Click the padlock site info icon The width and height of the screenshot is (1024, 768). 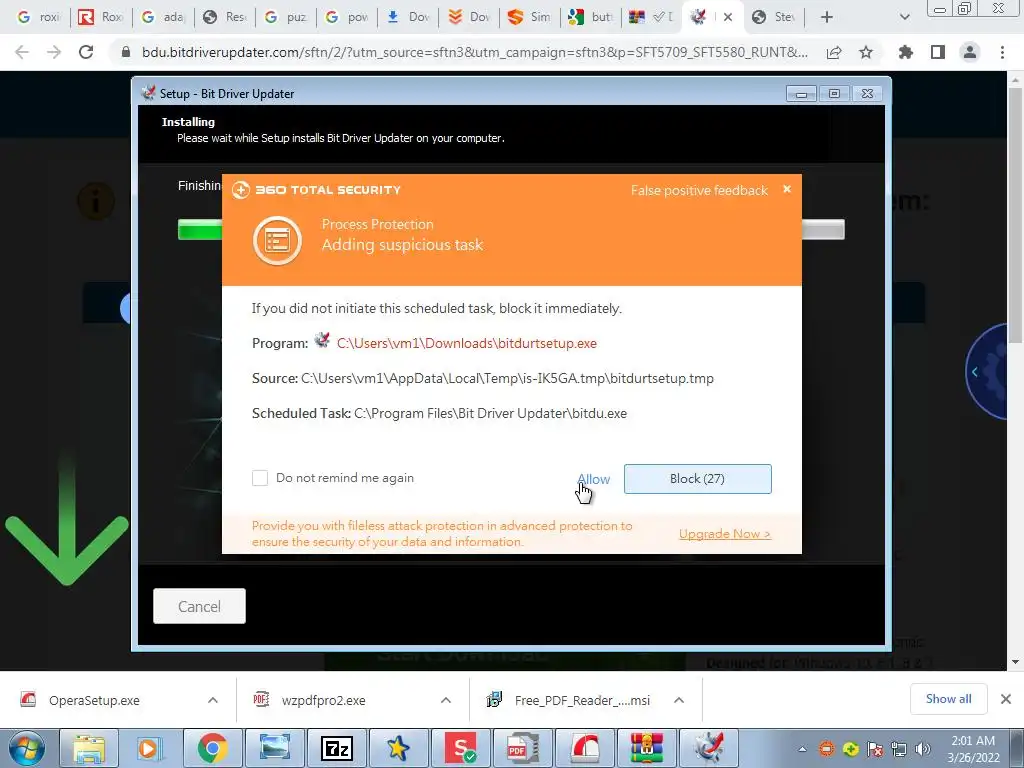pos(126,52)
